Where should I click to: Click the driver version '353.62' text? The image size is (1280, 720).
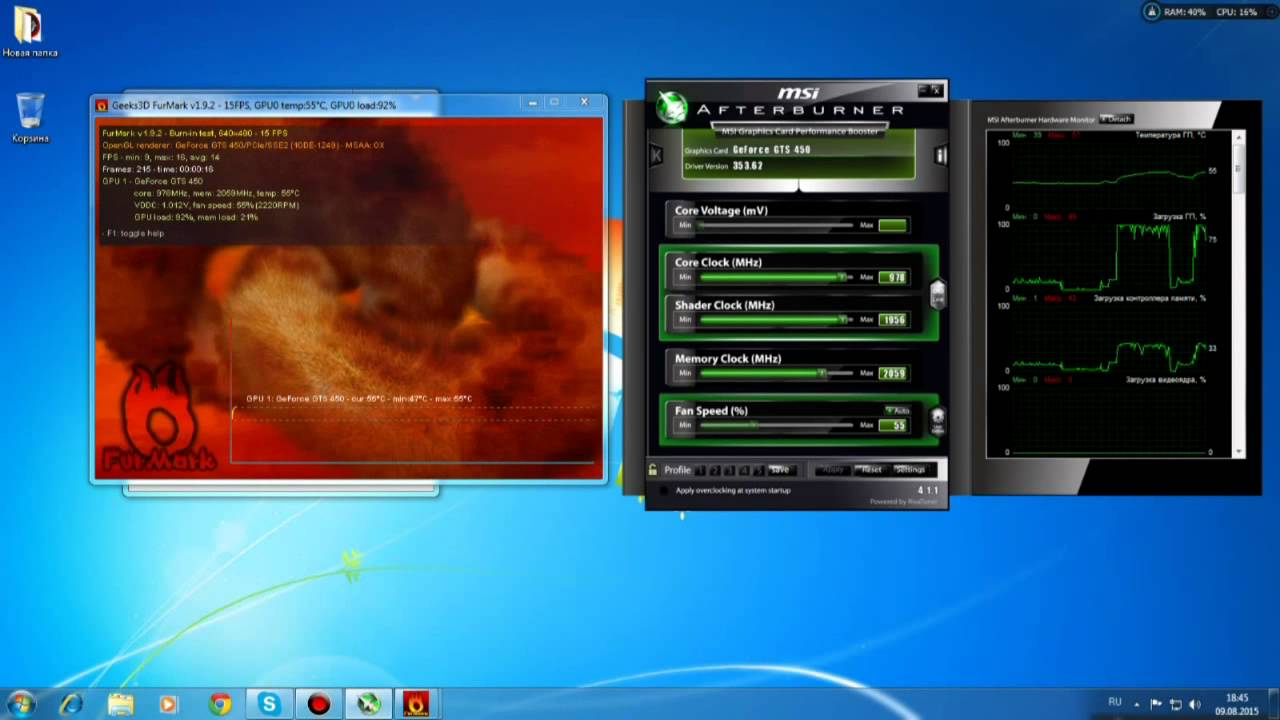click(x=747, y=166)
